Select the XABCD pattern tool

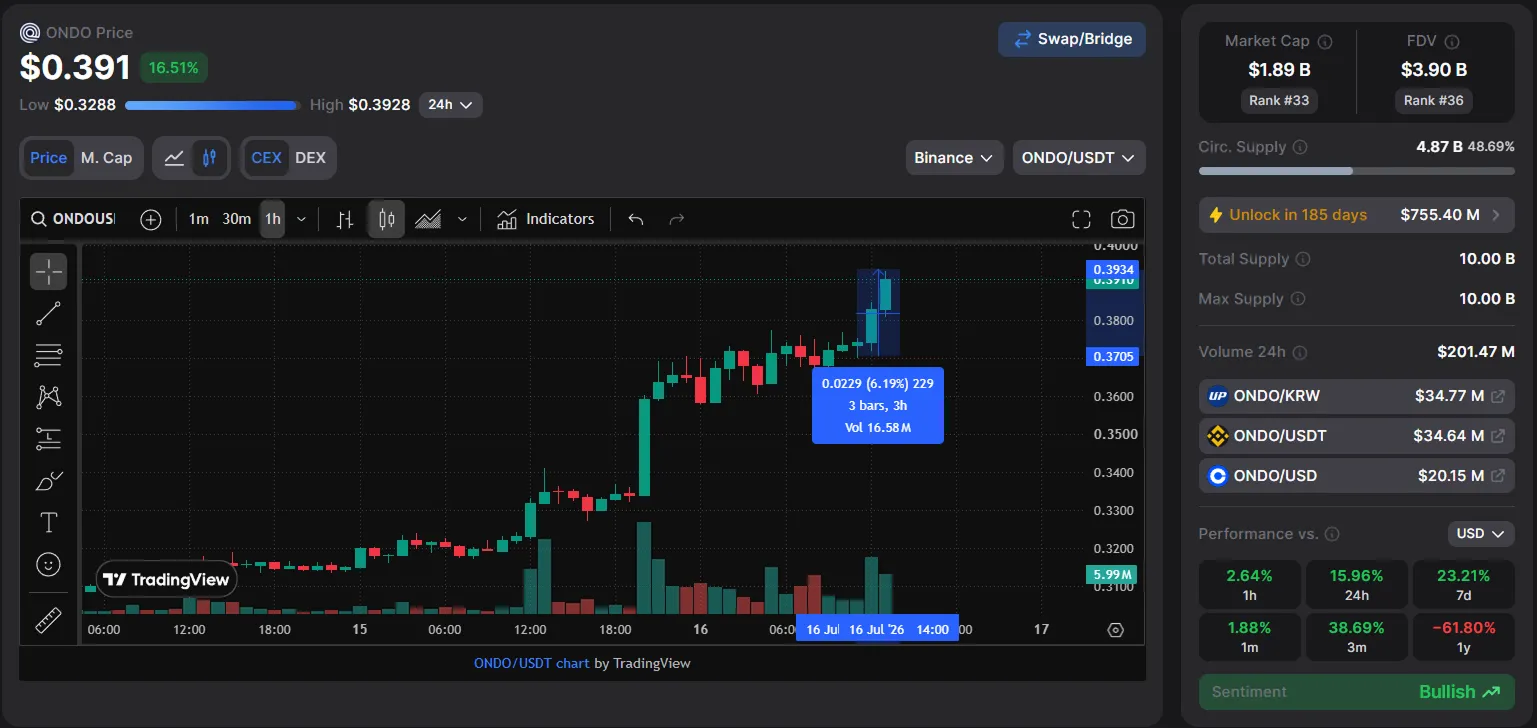(x=48, y=396)
